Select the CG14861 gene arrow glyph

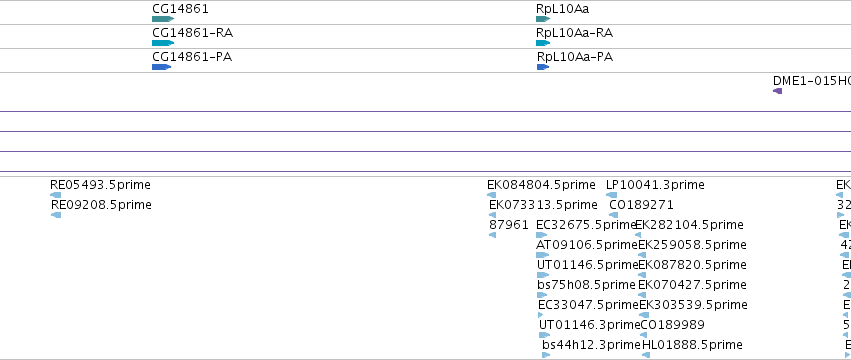click(x=163, y=19)
